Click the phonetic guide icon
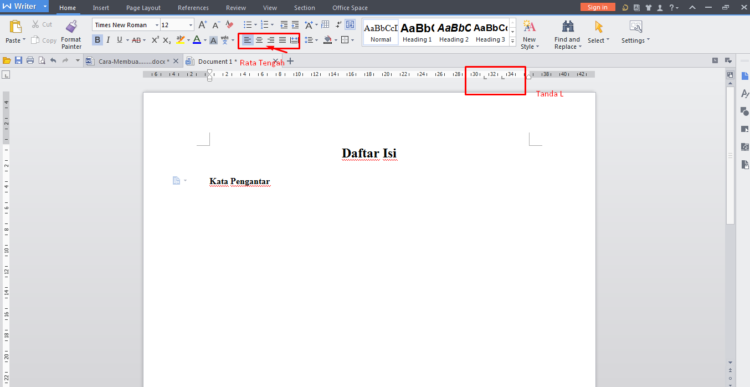This screenshot has width=750, height=387. [224, 40]
